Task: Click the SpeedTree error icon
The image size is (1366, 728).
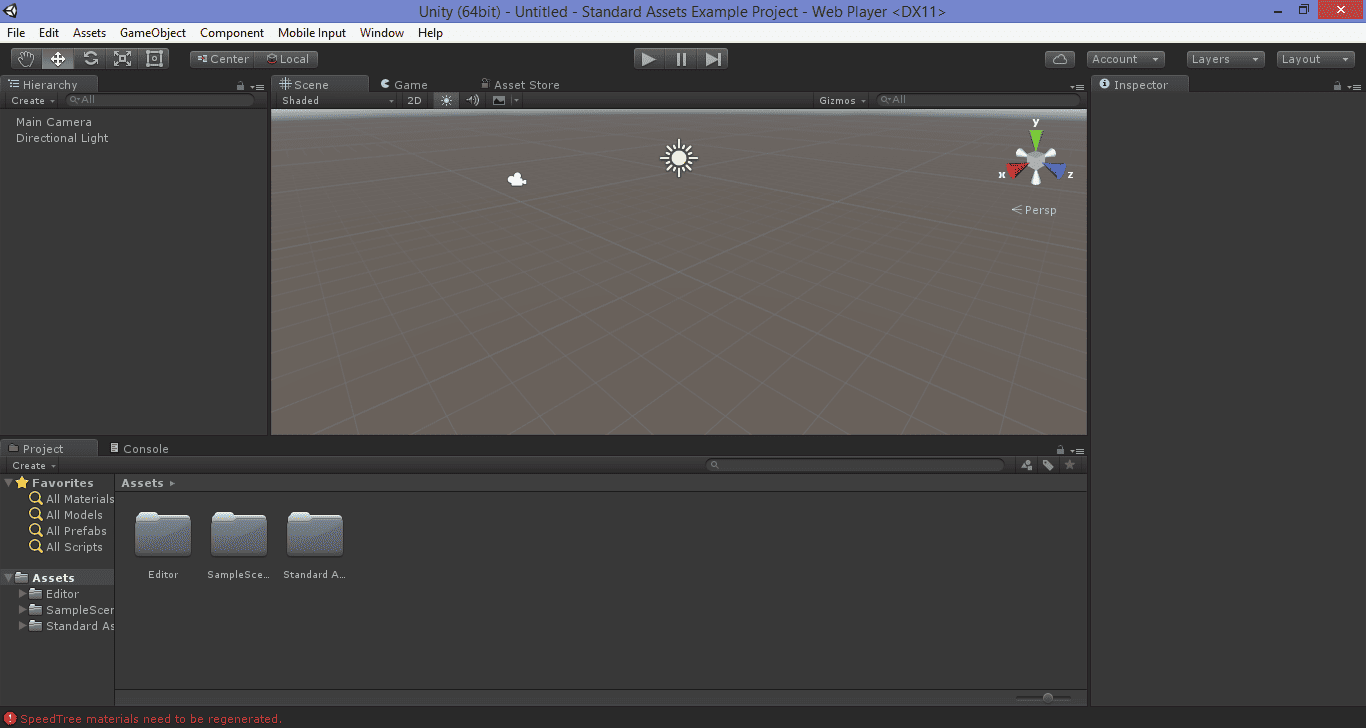Action: point(10,719)
